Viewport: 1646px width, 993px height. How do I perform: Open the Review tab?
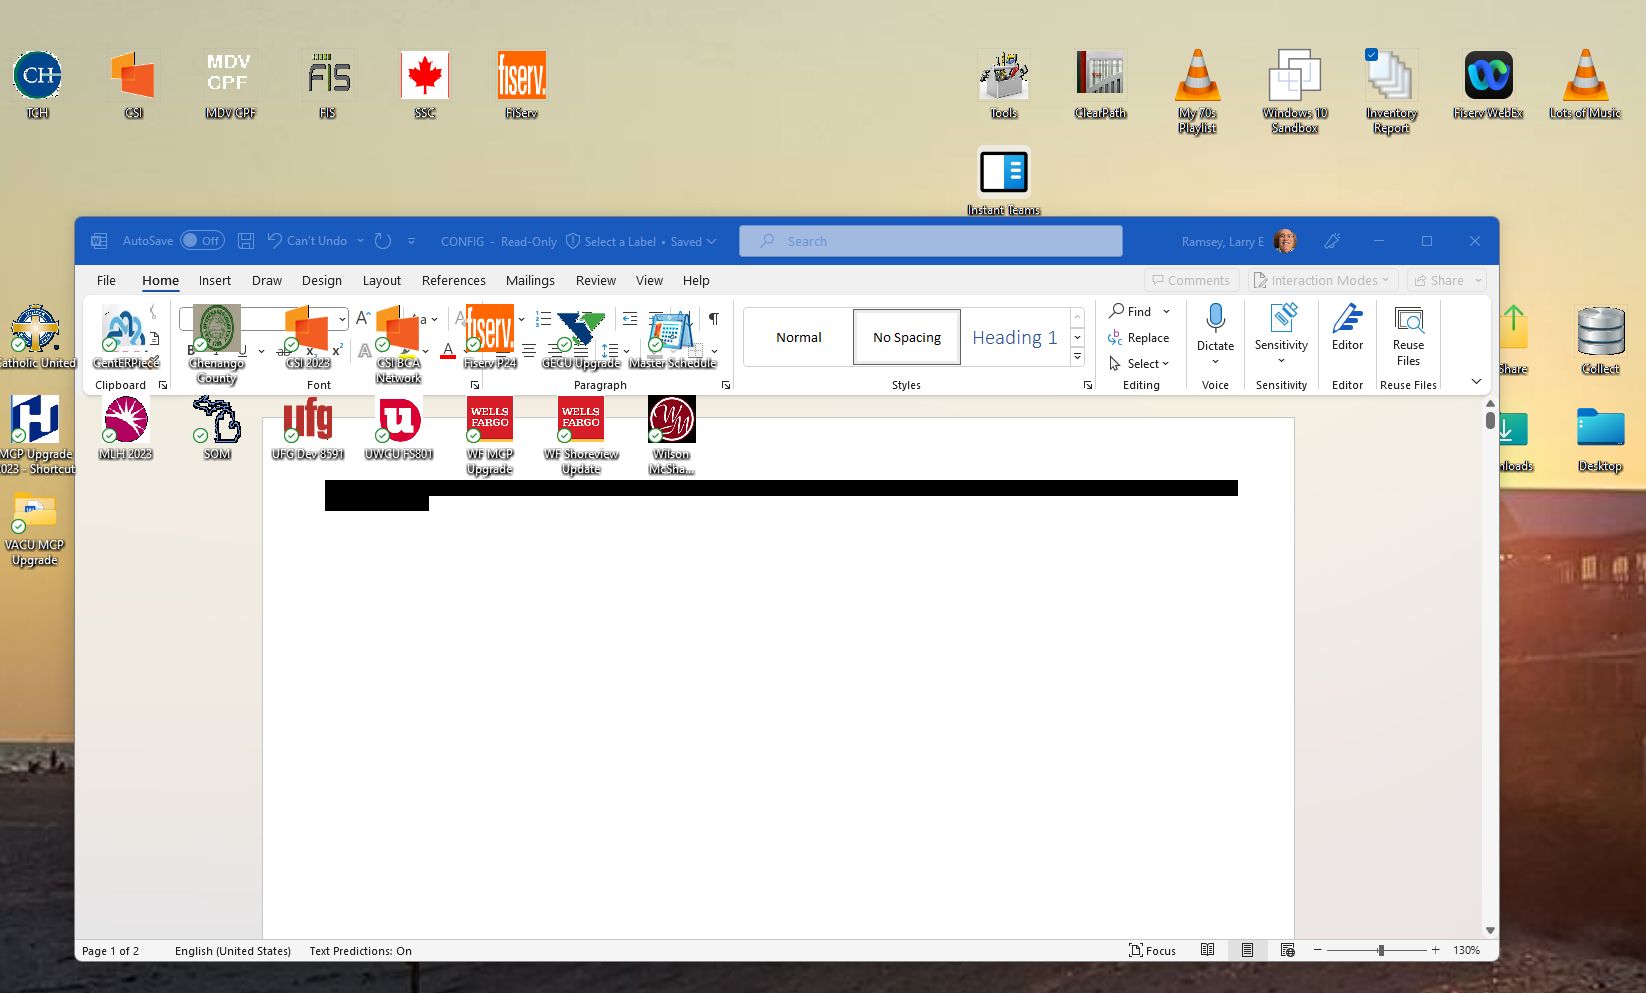(596, 280)
